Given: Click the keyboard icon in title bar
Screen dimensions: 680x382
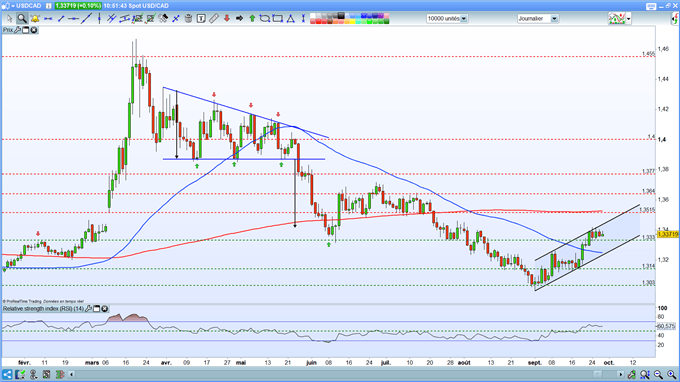Looking at the screenshot, I should [651, 6].
